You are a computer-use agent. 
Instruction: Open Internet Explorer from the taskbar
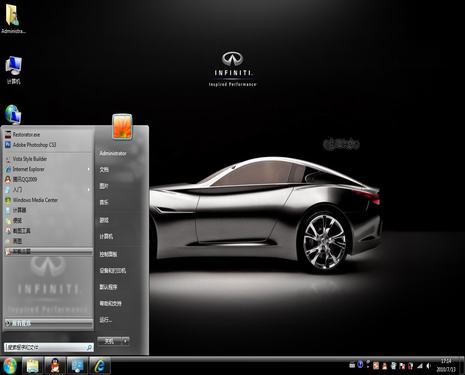[99, 366]
